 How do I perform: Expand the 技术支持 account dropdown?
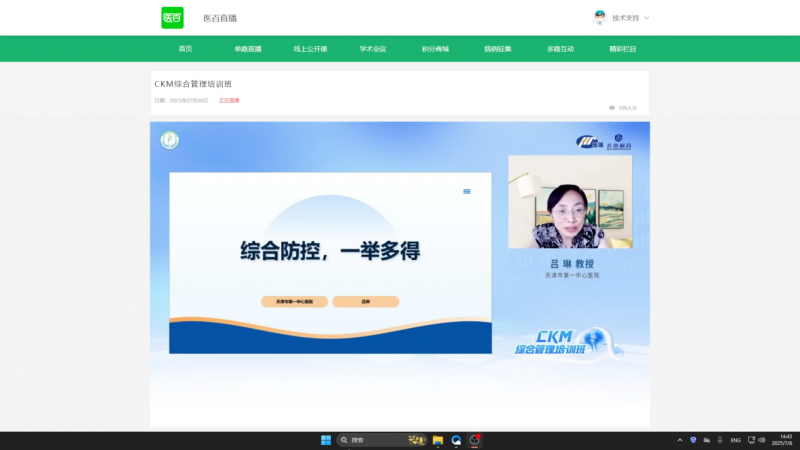coord(646,18)
